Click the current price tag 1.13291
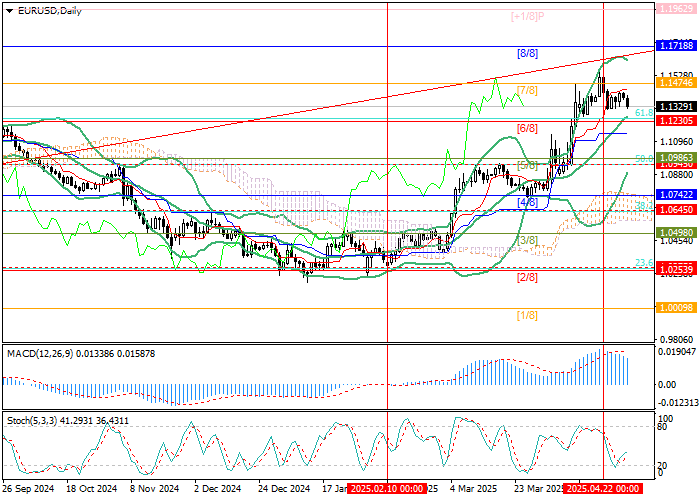700x500 pixels. pos(677,105)
